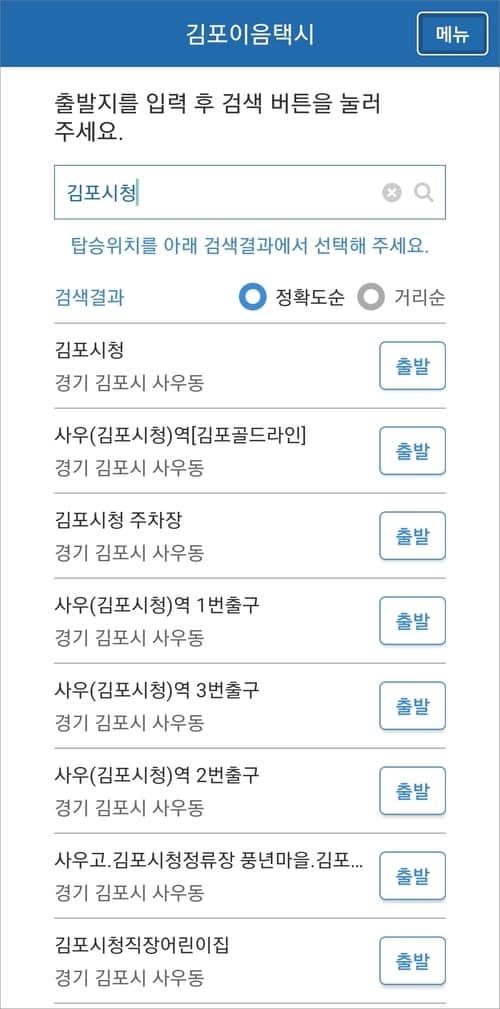Tap 출발 for 김포시청
This screenshot has height=1009, width=500.
412,366
